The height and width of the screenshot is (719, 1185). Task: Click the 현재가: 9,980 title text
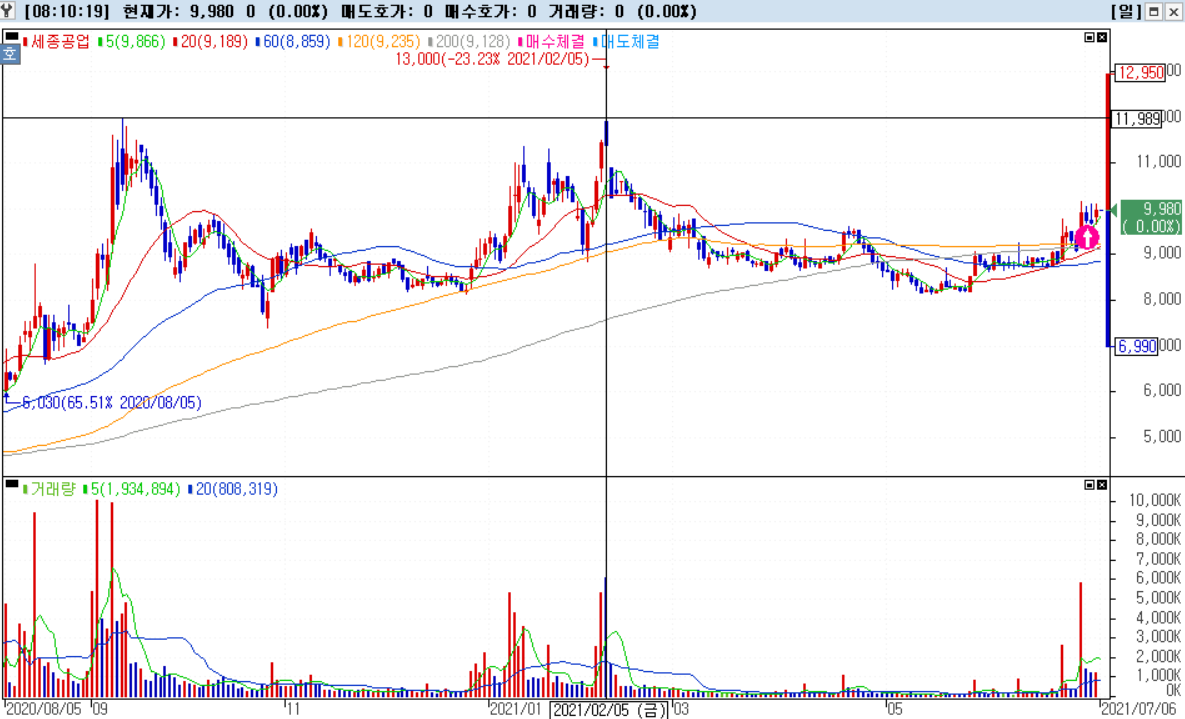[x=178, y=11]
